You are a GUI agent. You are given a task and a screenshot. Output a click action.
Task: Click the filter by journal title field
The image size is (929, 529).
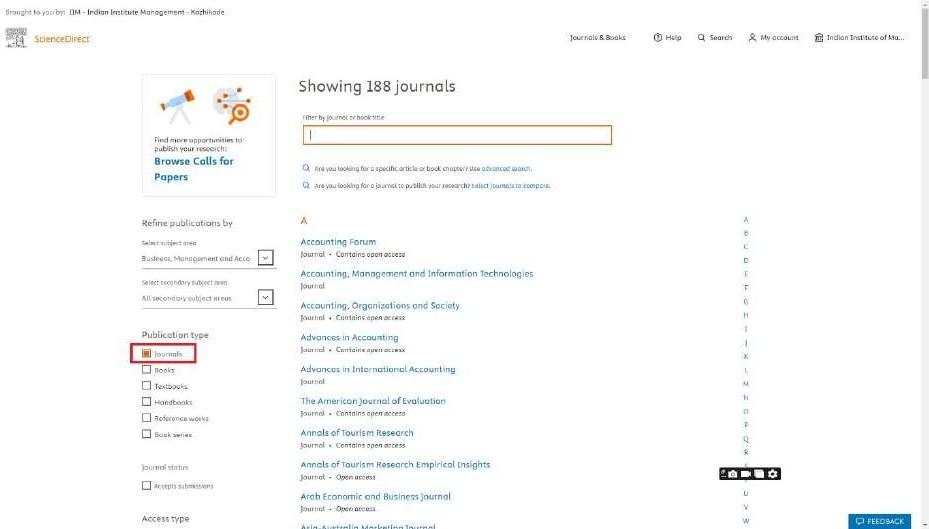coord(457,135)
